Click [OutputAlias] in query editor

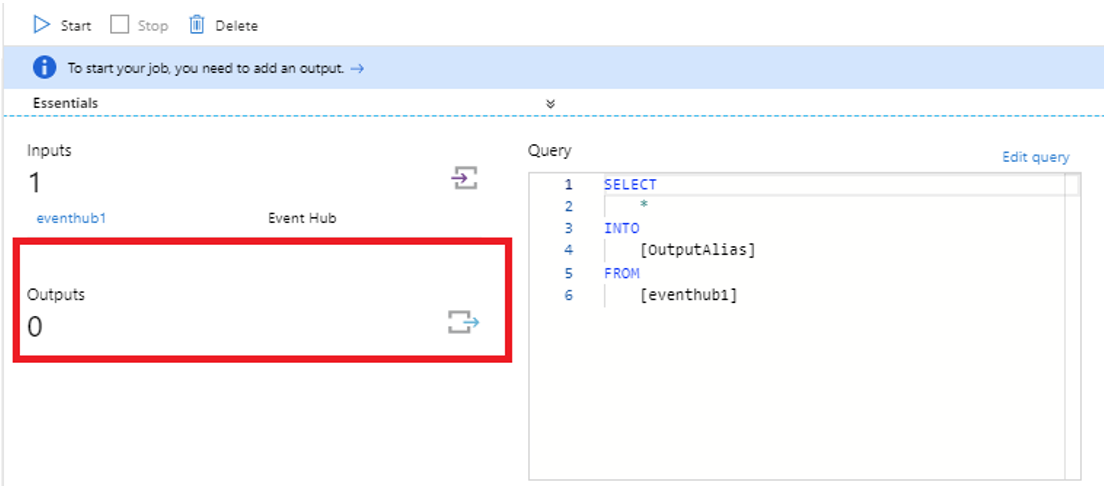tap(697, 250)
